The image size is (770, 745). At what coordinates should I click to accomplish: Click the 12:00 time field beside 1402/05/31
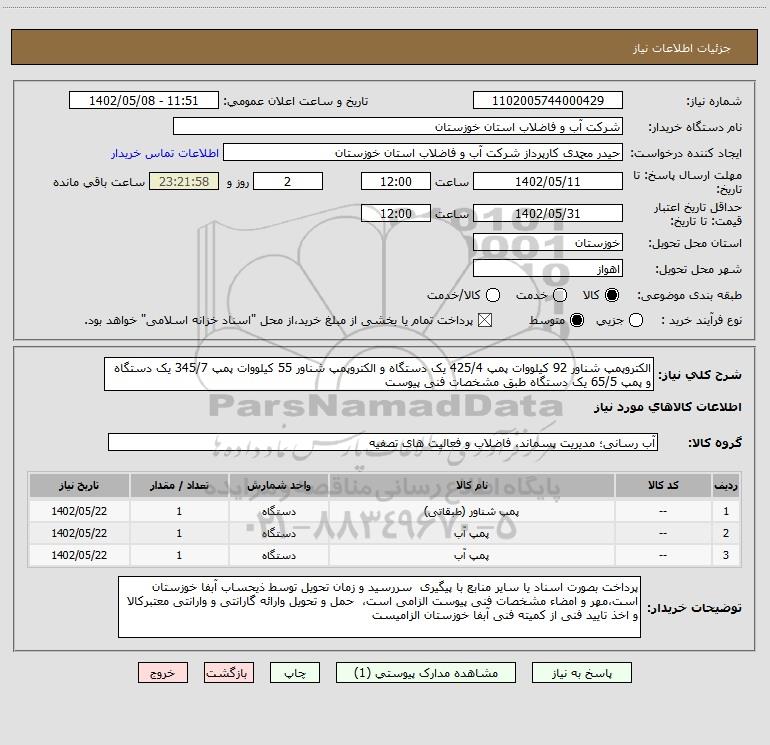[396, 213]
